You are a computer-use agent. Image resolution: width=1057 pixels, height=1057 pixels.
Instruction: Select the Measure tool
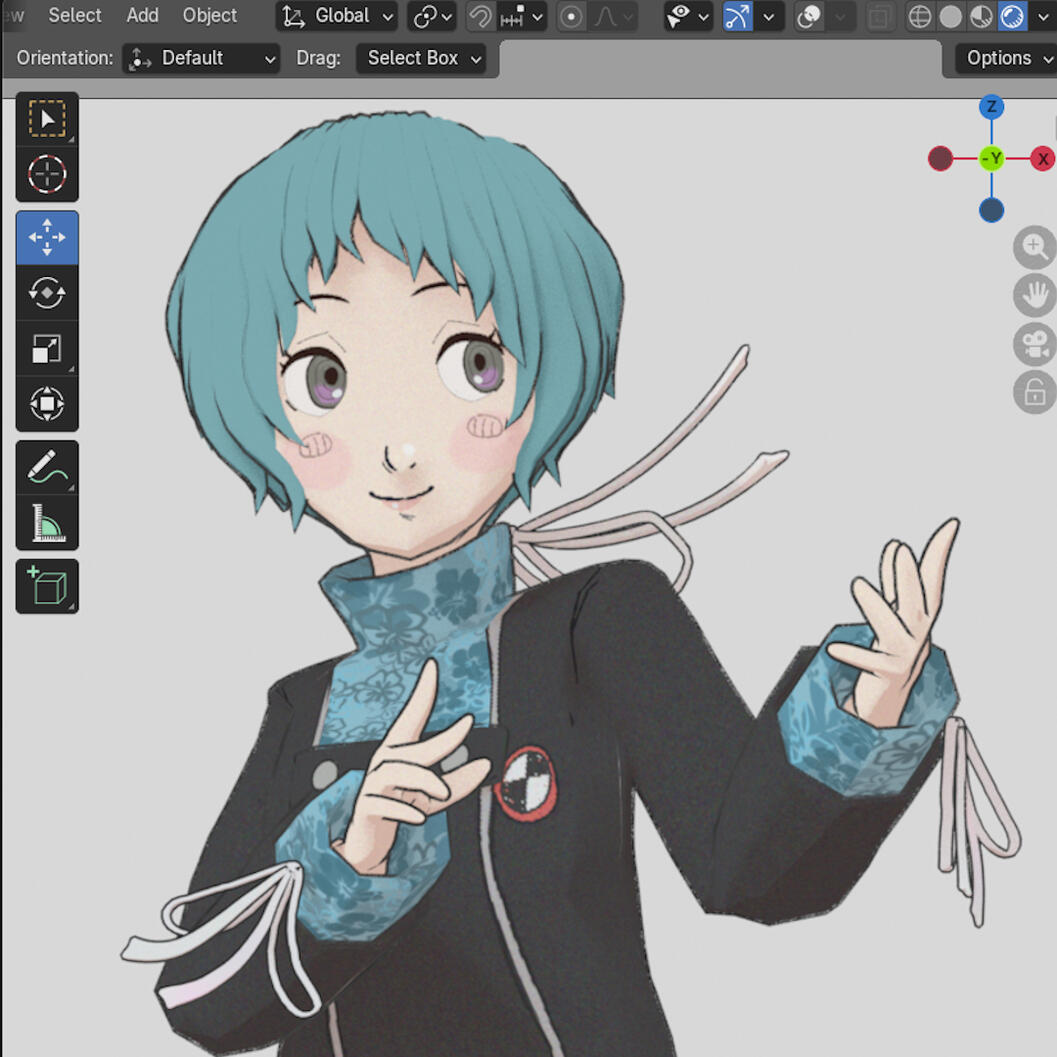[47, 522]
